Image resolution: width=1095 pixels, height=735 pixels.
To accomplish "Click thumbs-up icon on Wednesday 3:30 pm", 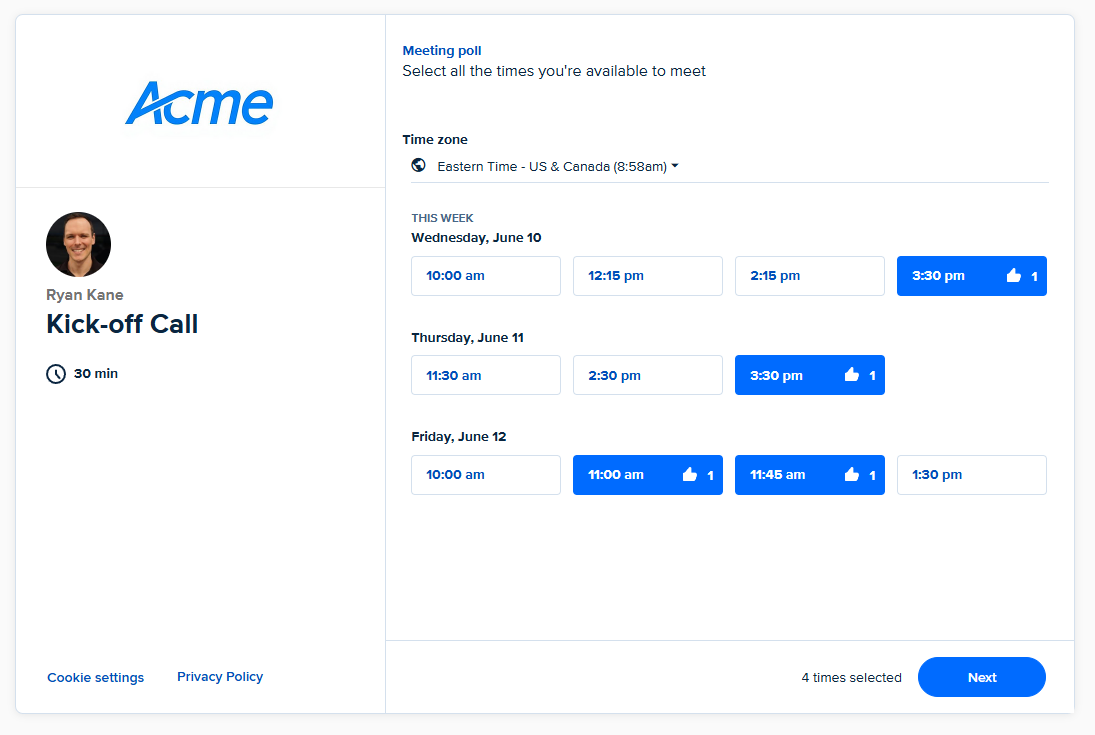I will (1014, 275).
